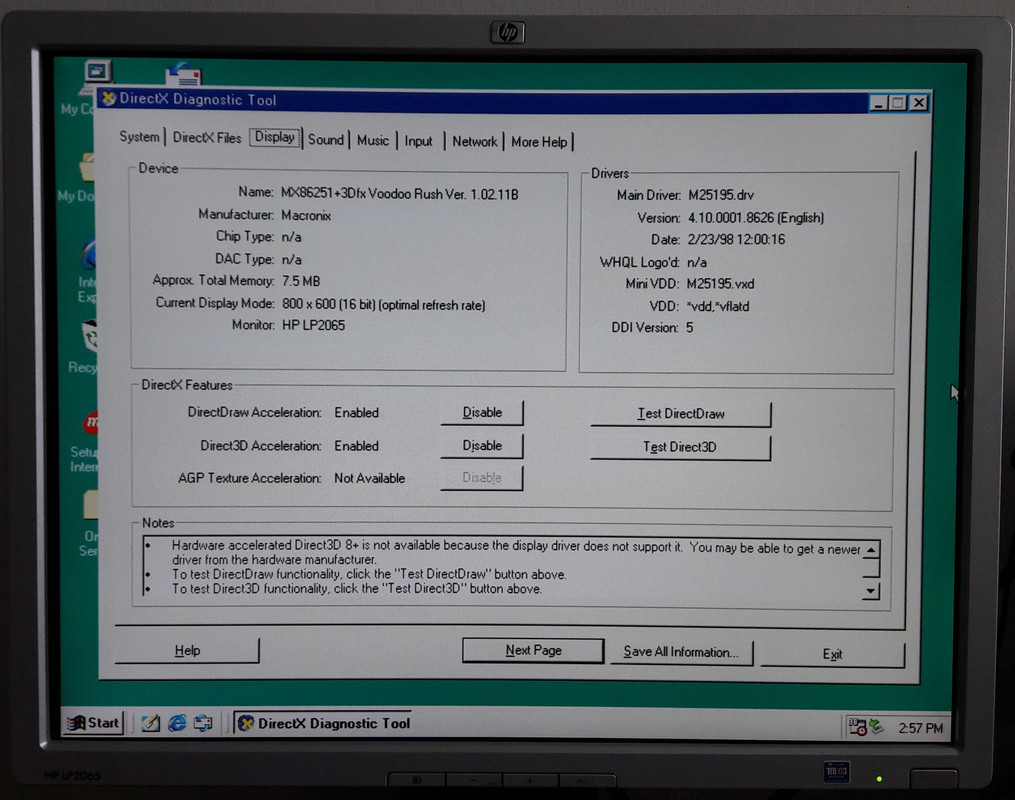
Task: Select the My Documents desktop icon
Action: click(x=78, y=178)
